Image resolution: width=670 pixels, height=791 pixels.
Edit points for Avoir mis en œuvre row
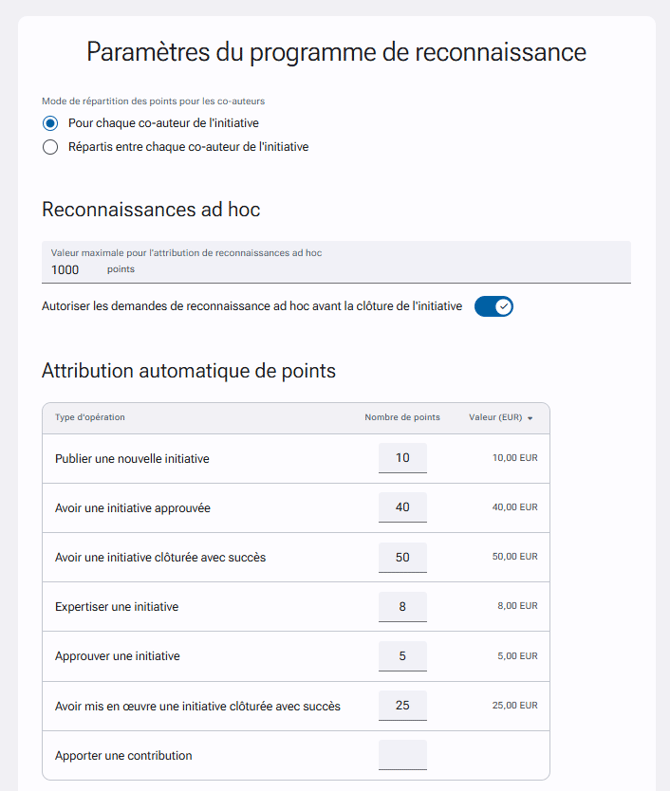pyautogui.click(x=403, y=706)
